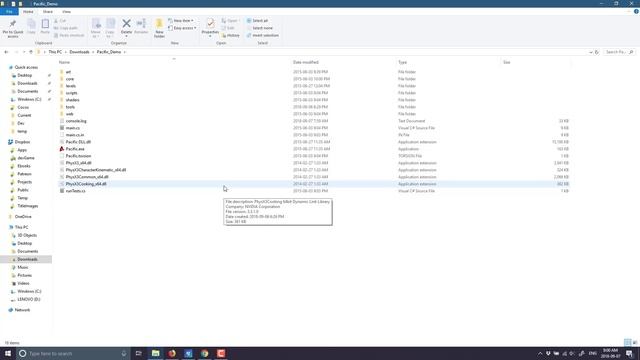
Task: Select the levels folder
Action: 71,86
